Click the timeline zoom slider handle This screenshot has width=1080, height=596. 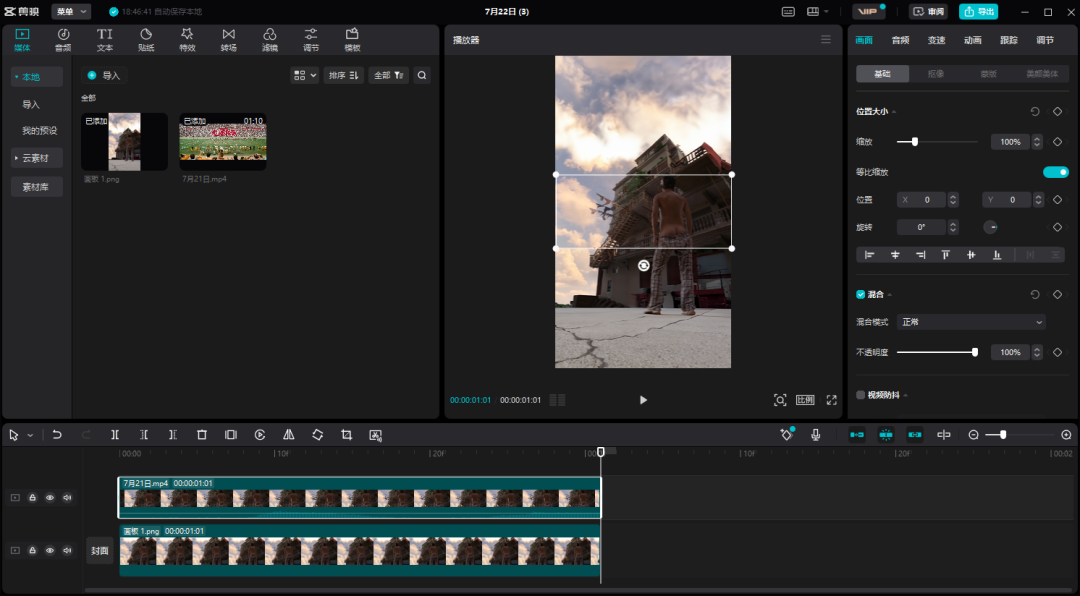pos(1003,435)
